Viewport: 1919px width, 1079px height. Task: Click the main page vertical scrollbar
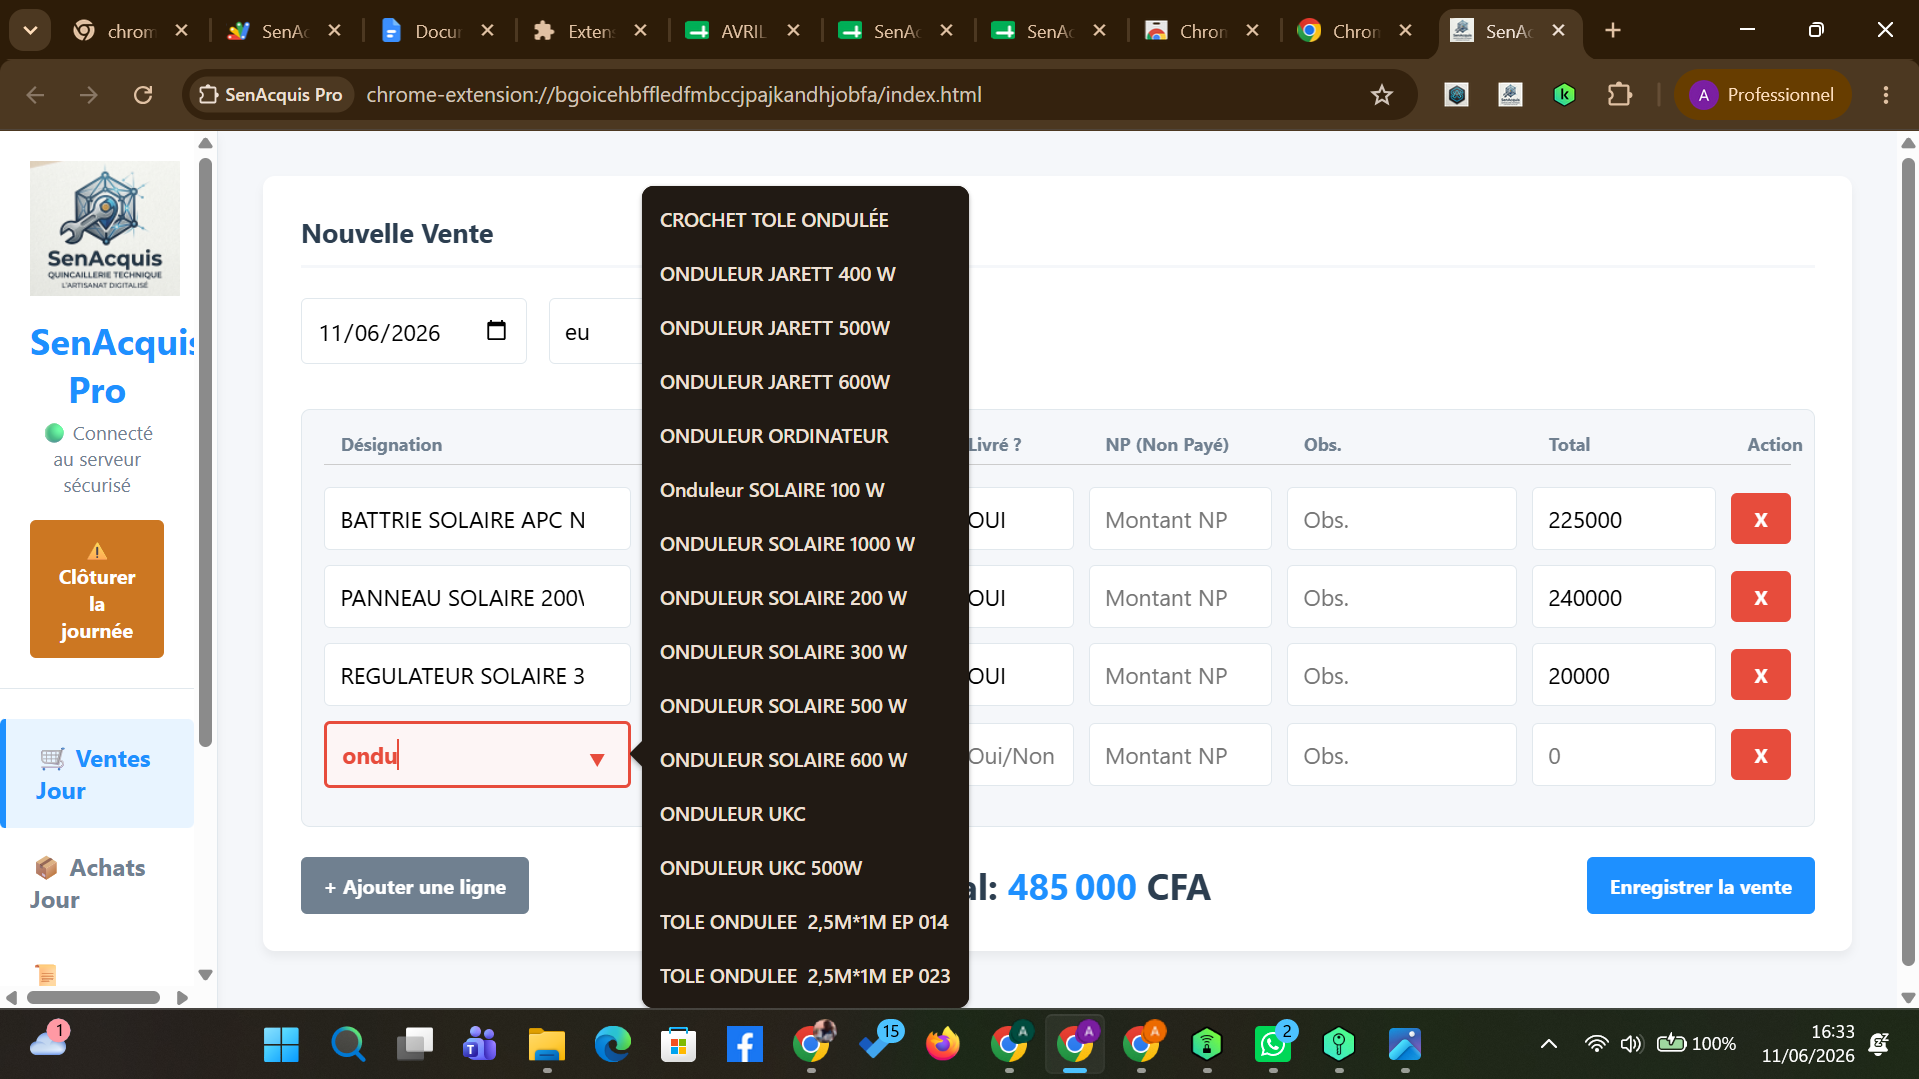pos(1908,560)
